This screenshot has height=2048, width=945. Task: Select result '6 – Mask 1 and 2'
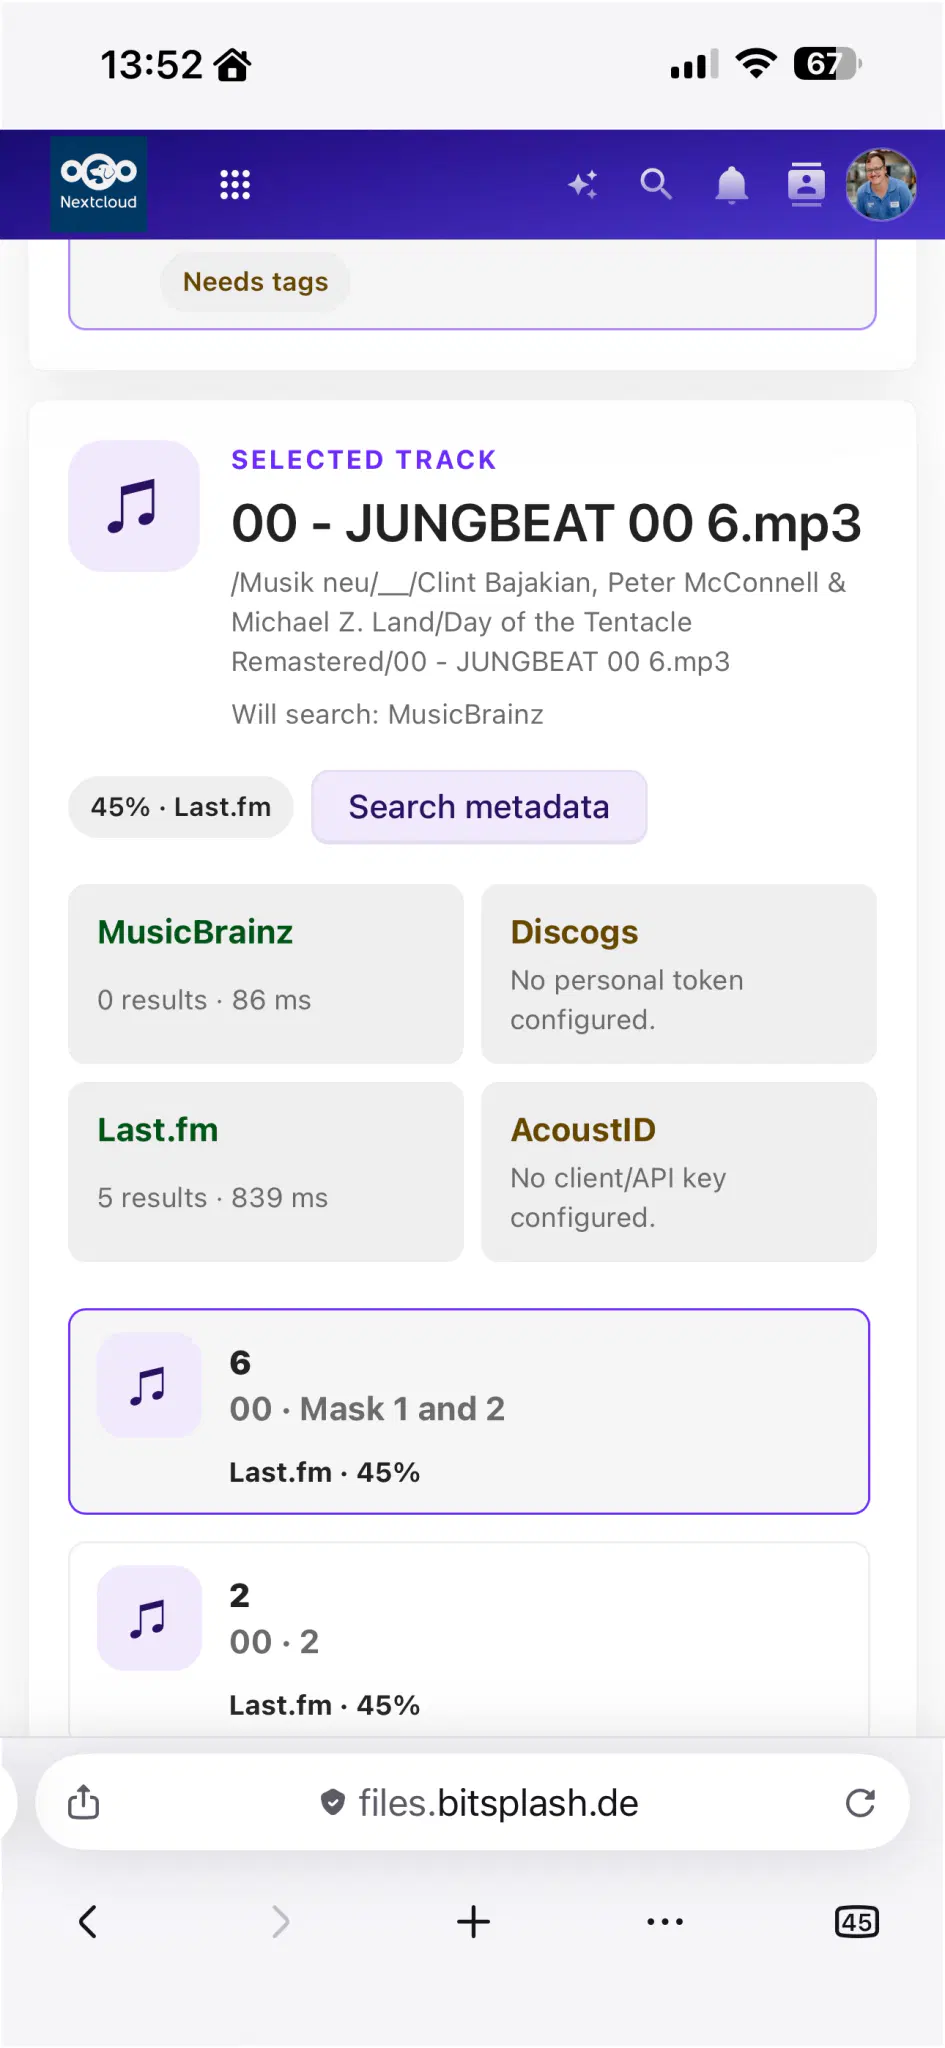(469, 1411)
